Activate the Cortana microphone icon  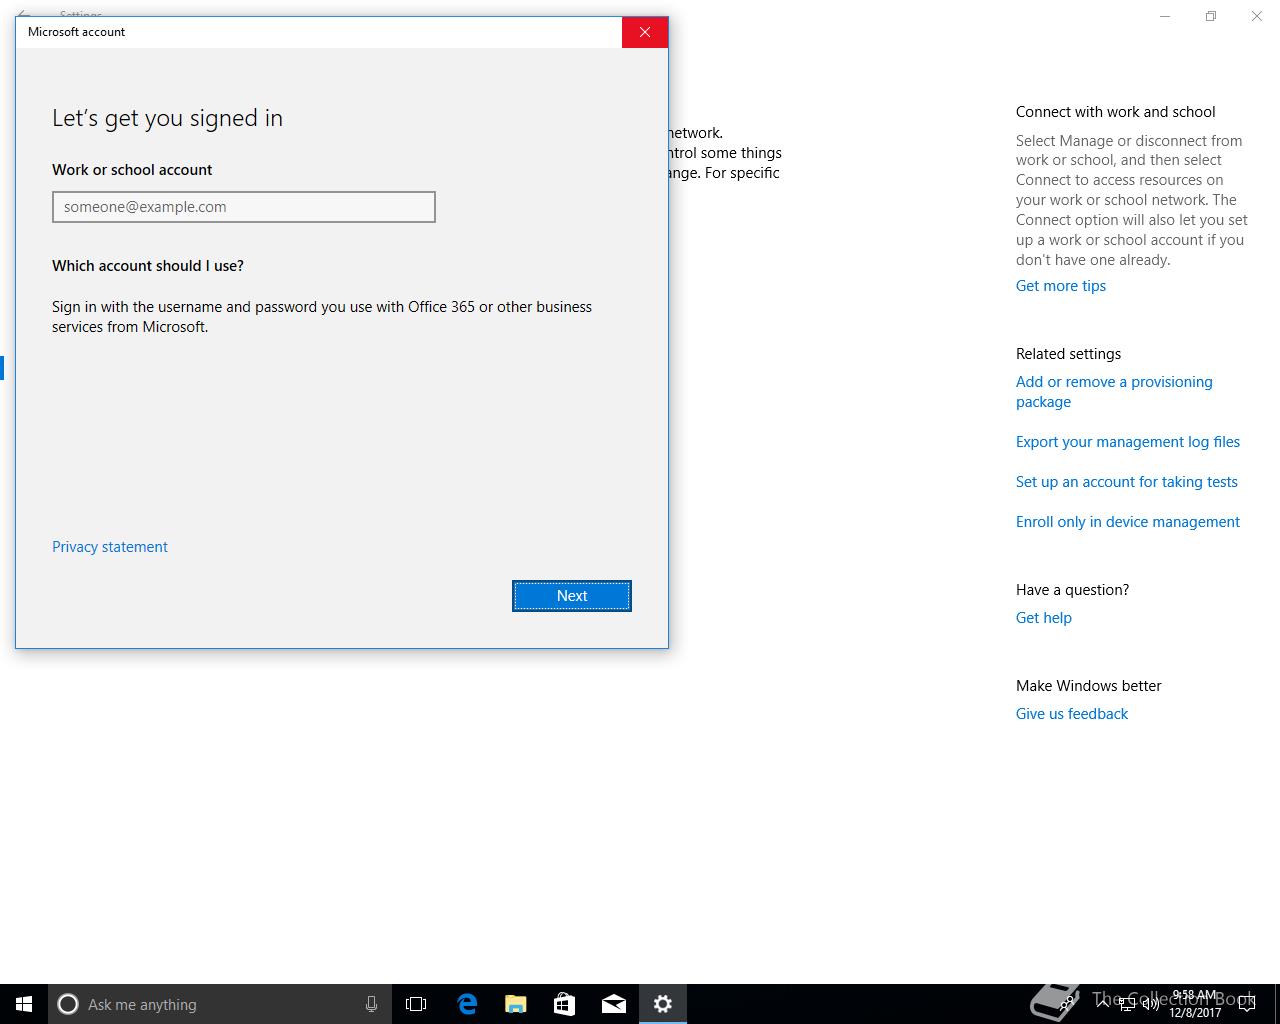371,1004
